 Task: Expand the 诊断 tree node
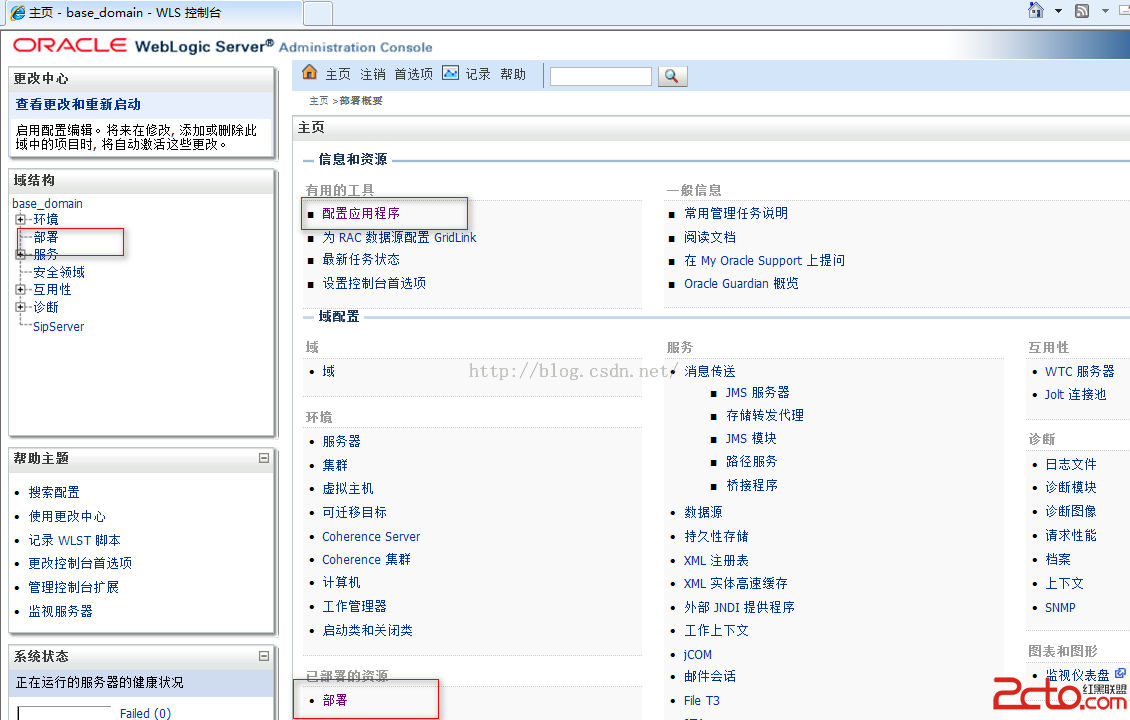20,306
